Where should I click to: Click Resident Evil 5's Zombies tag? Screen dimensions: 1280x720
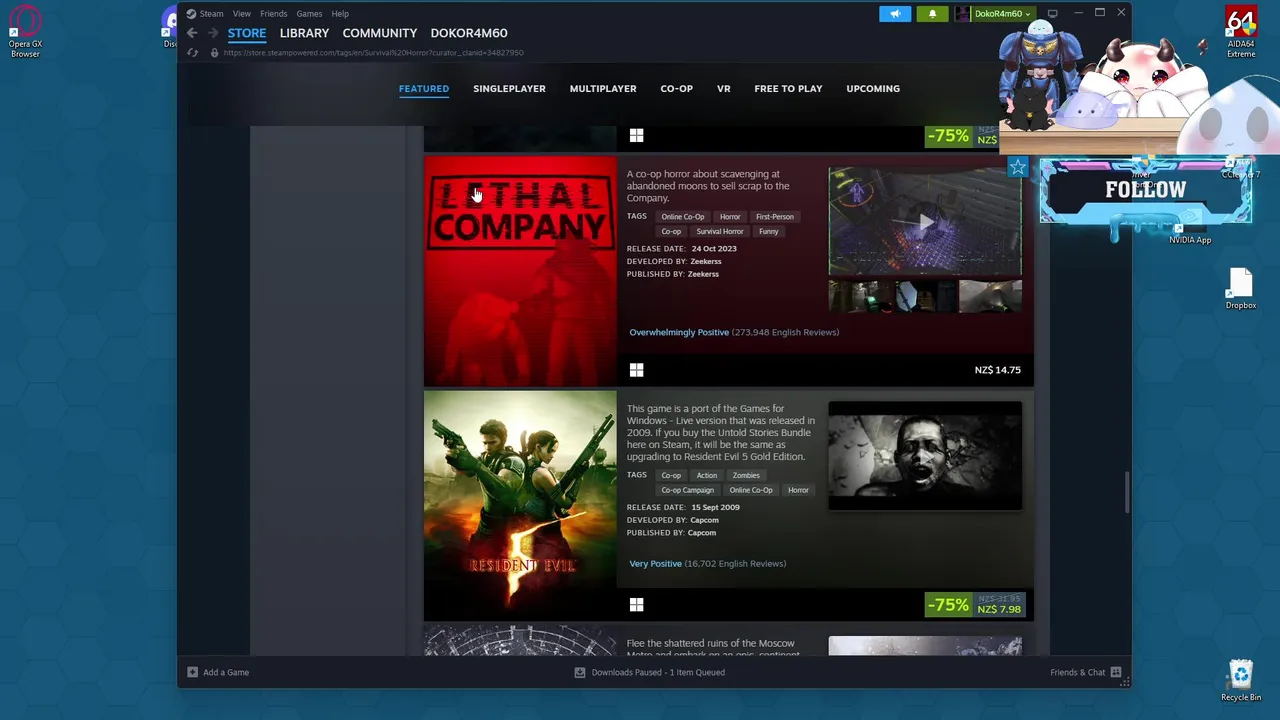click(x=746, y=475)
